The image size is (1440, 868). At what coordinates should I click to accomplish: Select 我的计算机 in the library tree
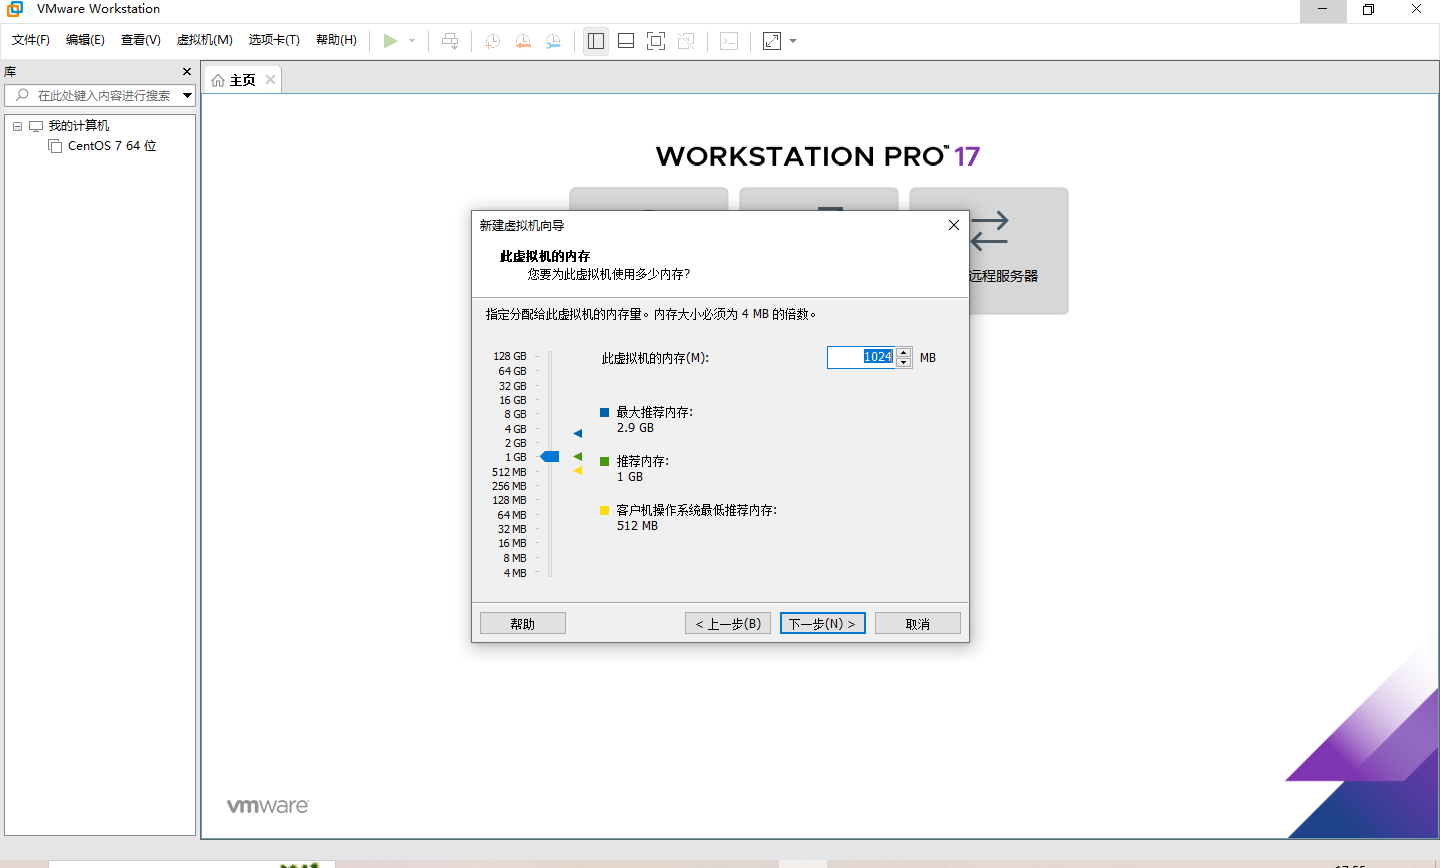pyautogui.click(x=79, y=126)
